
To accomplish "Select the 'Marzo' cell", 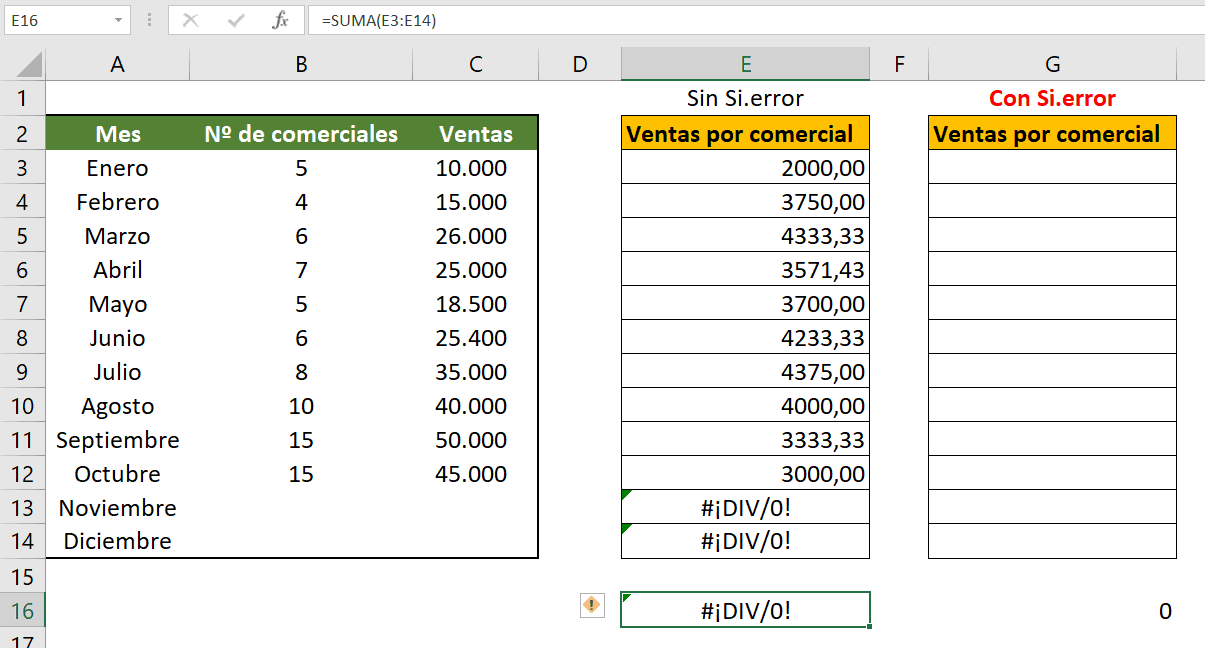I will [118, 235].
